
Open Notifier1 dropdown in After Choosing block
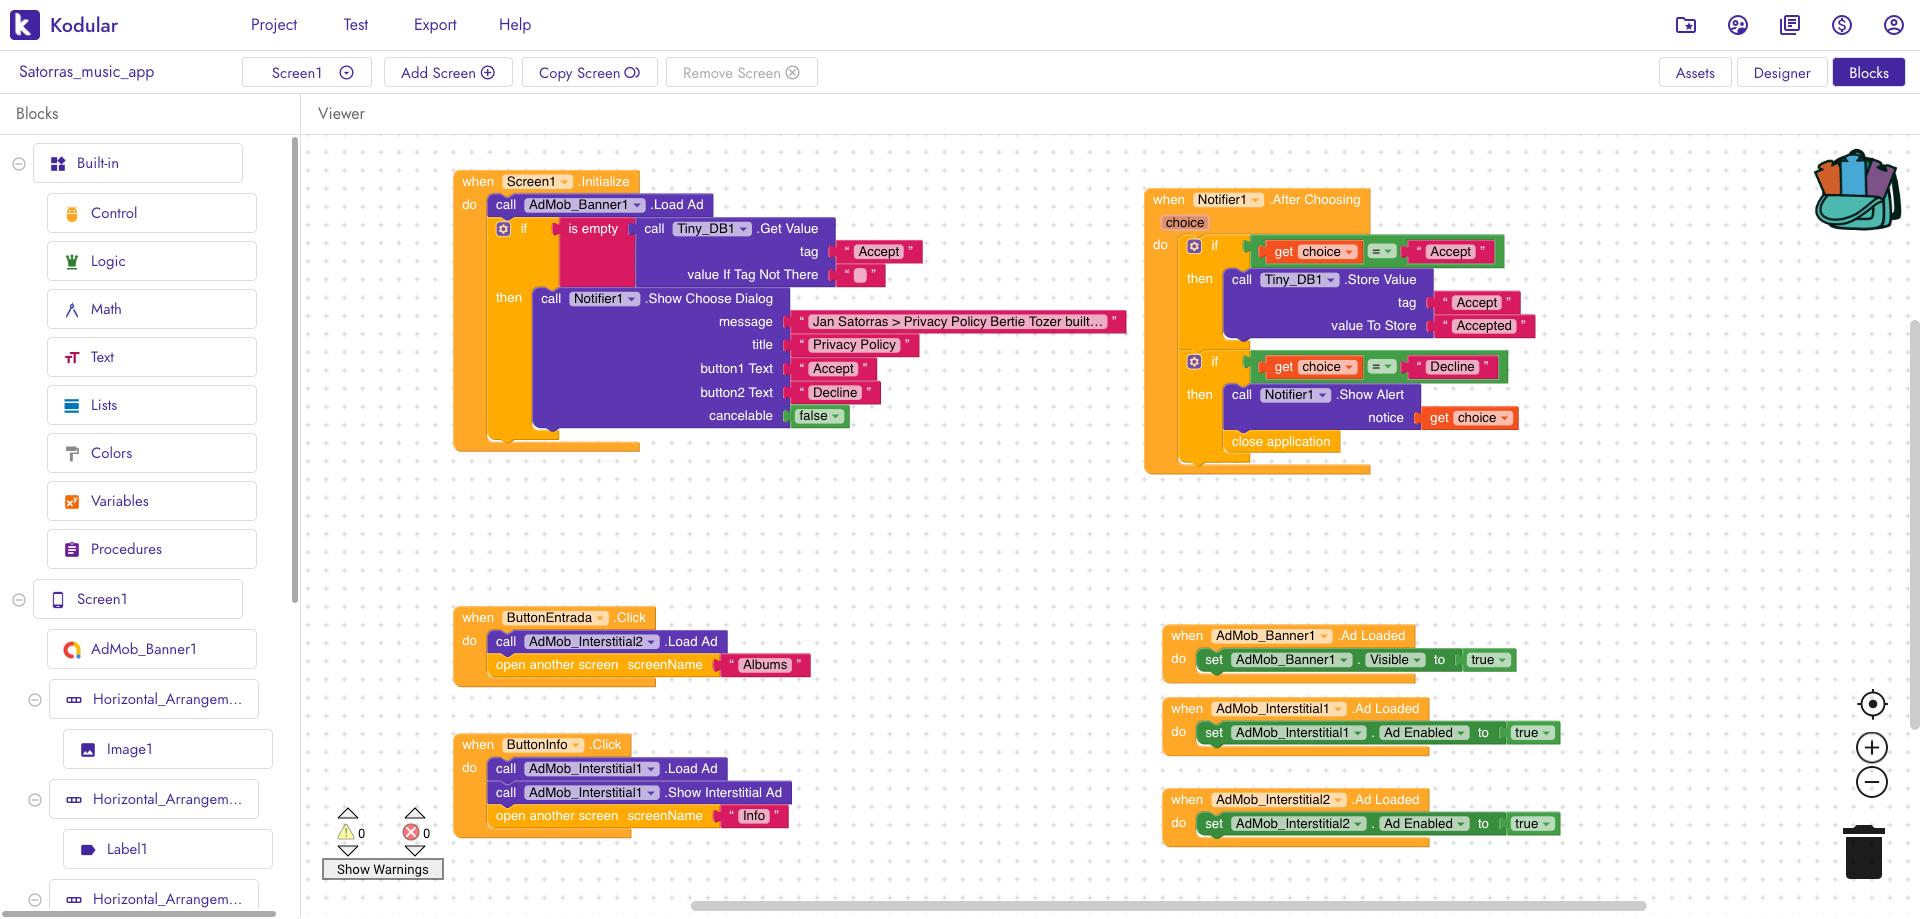(x=1229, y=200)
